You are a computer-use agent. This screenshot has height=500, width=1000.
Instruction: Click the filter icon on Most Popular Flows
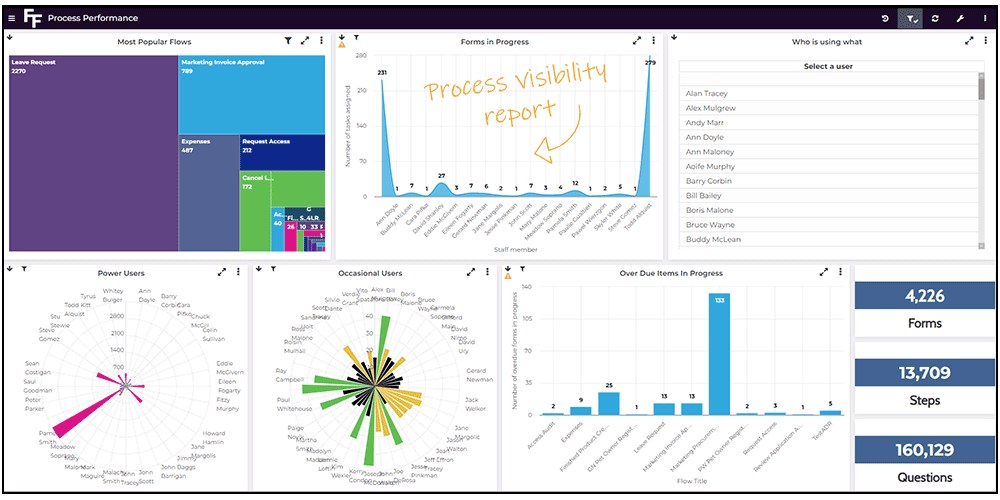coord(288,41)
